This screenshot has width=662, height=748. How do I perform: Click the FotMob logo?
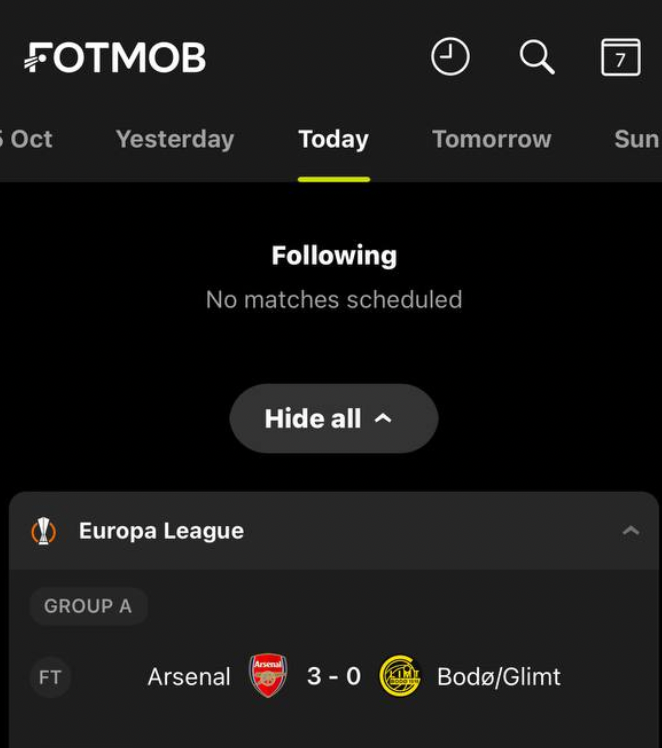[x=115, y=58]
